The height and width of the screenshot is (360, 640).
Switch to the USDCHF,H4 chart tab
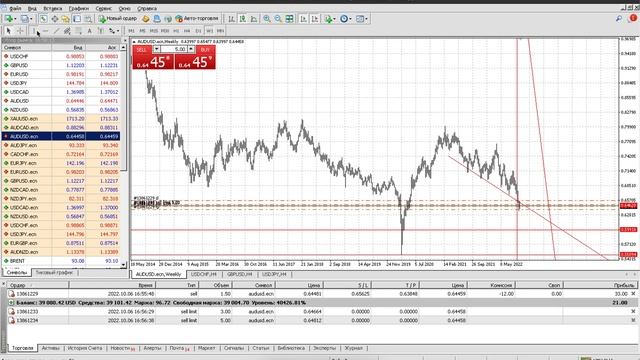(x=204, y=274)
